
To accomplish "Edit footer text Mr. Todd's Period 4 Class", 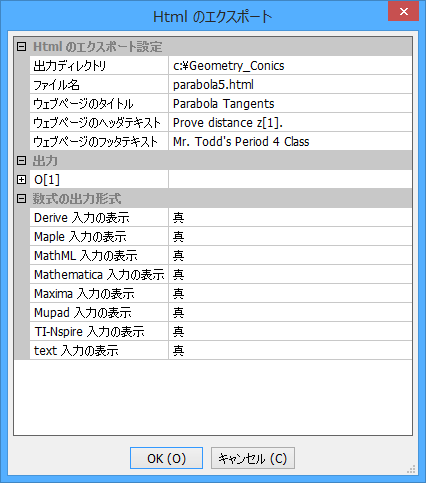I will [290, 142].
